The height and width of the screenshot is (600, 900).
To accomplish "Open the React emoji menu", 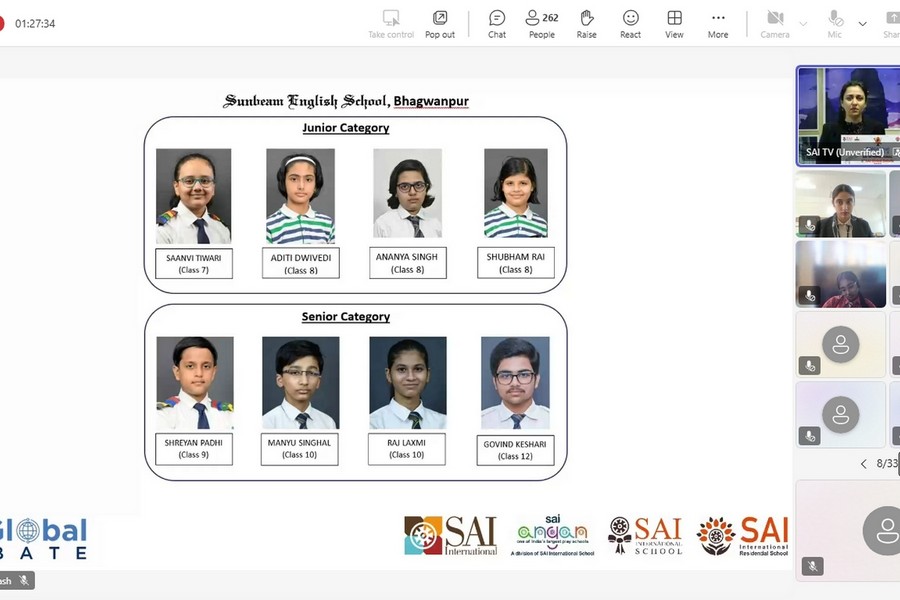I will tap(630, 23).
